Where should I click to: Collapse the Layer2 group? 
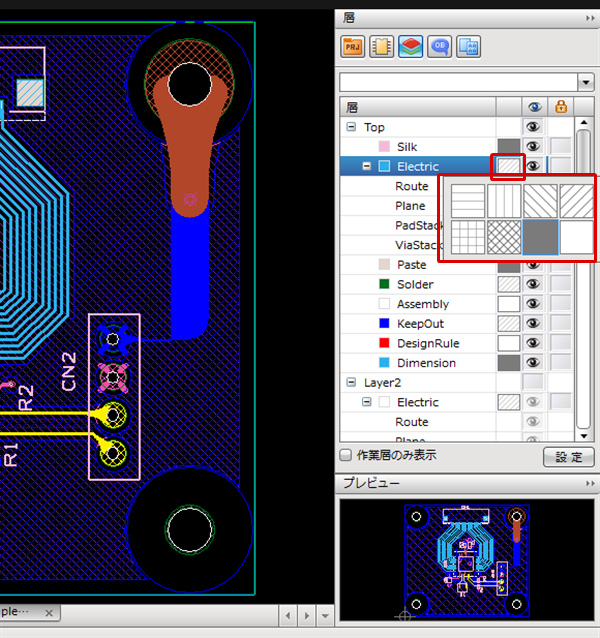(x=351, y=382)
